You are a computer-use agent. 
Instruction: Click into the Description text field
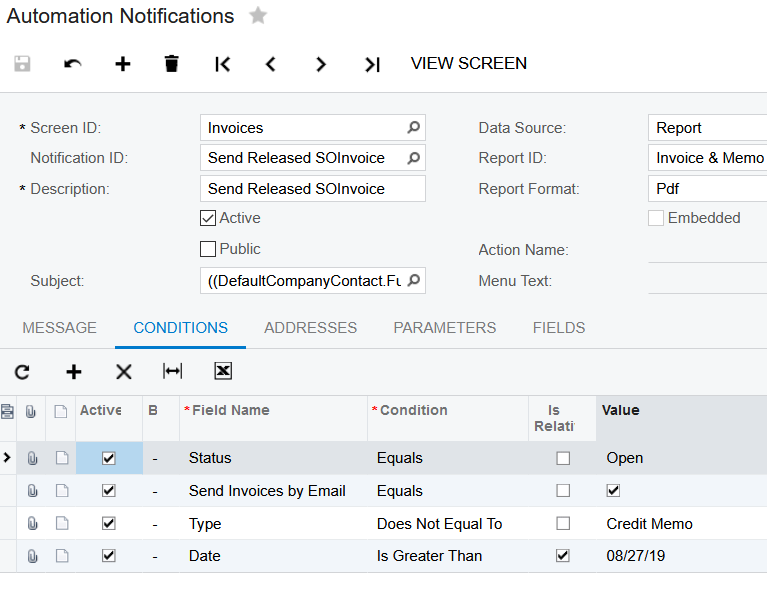pos(312,189)
